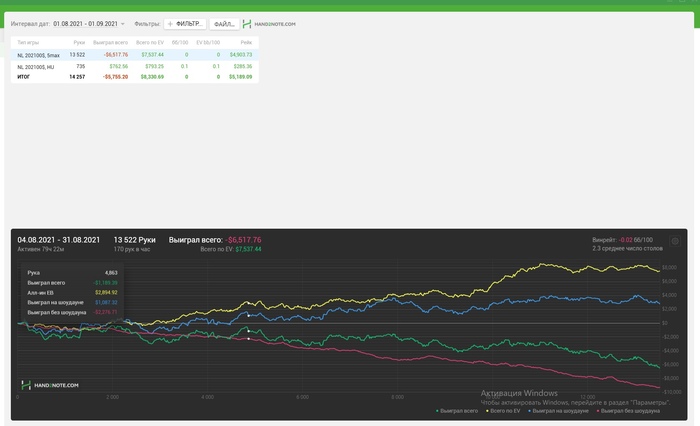
Task: Click Активен 79ч 22м text
Action: tap(41, 249)
